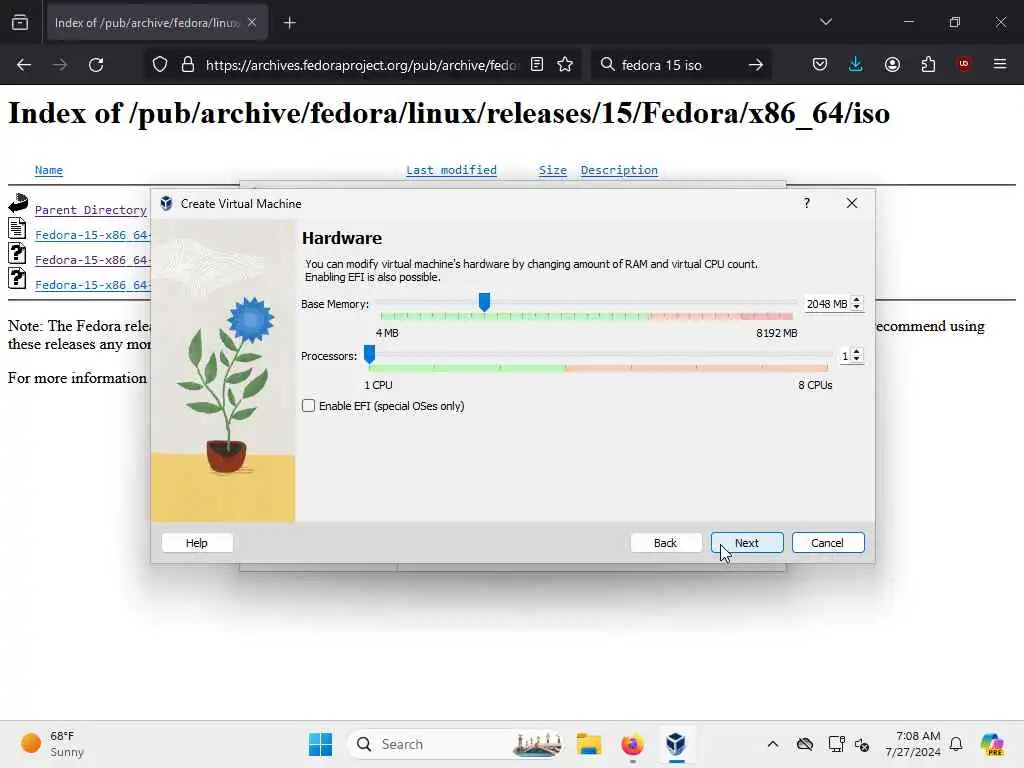
Task: Open uBlock Origin extension icon
Action: [x=964, y=63]
